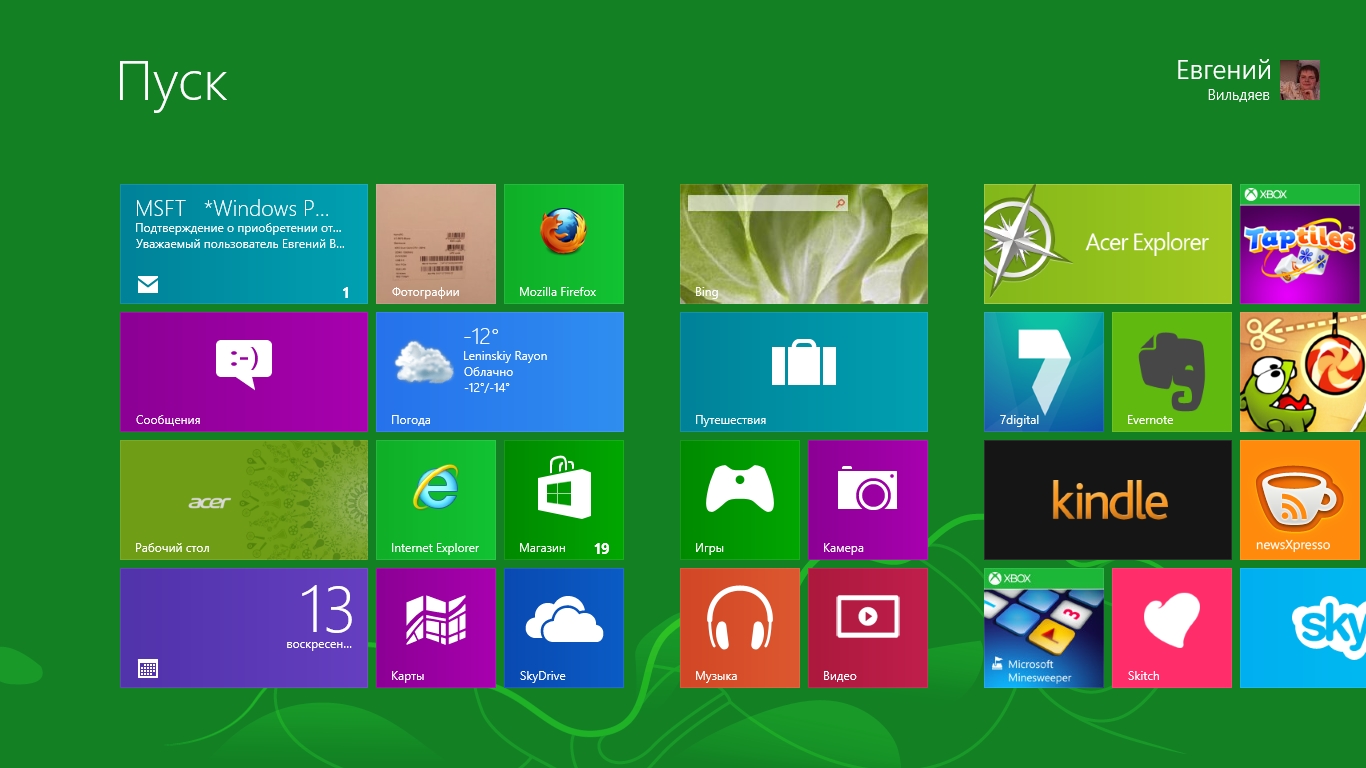Open the Камера camera tile
Screen dimensions: 1366x768
tap(868, 500)
